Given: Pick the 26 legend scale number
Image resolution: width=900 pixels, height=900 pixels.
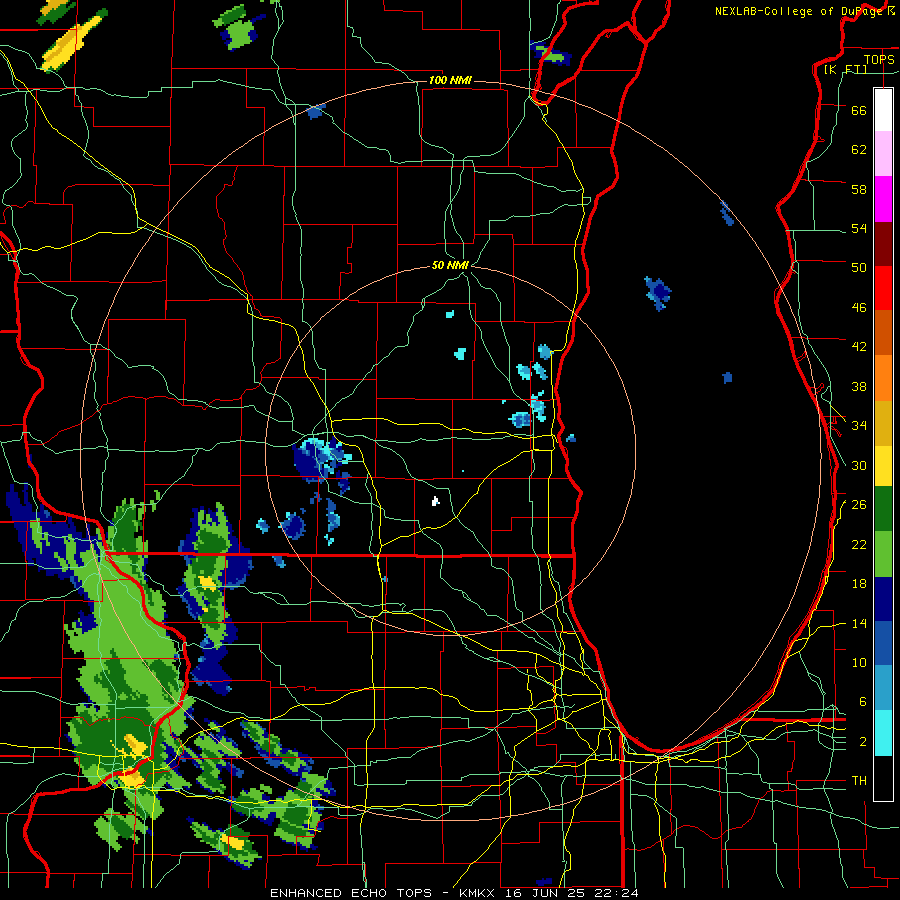Looking at the screenshot, I should click(x=859, y=505).
